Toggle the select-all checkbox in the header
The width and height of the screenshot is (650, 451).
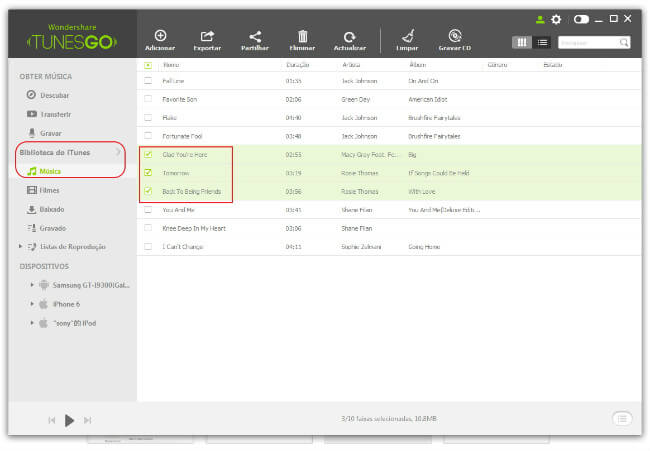(148, 65)
